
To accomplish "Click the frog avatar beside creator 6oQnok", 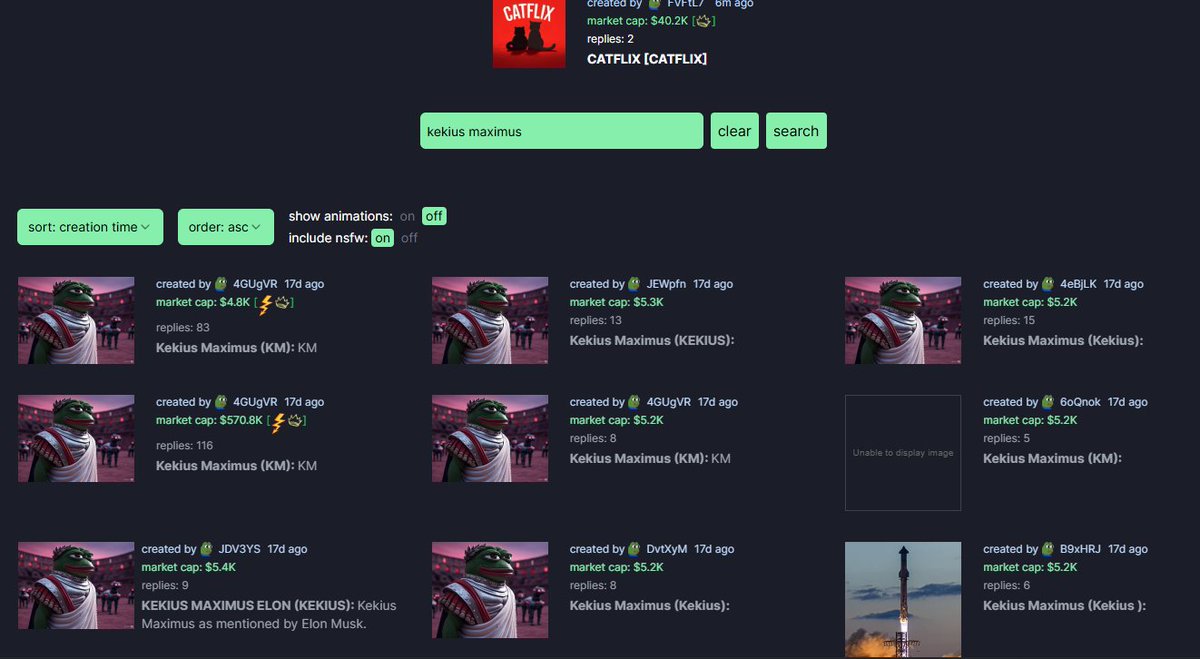I will (x=1048, y=402).
